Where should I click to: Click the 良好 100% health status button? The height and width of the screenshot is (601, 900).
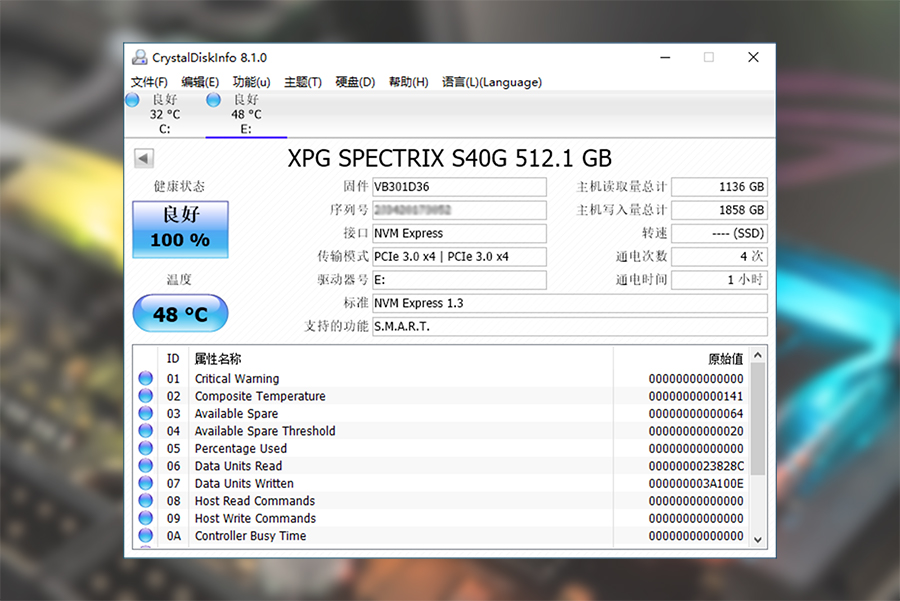coord(180,228)
